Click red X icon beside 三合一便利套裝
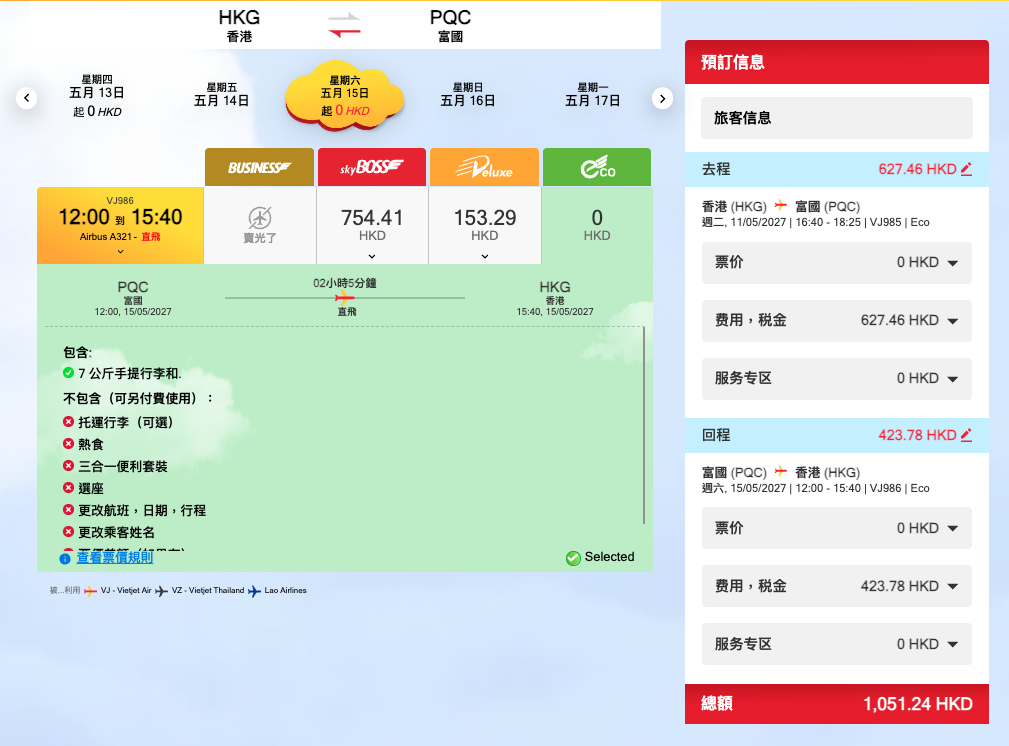Image resolution: width=1009 pixels, height=746 pixels. point(68,465)
